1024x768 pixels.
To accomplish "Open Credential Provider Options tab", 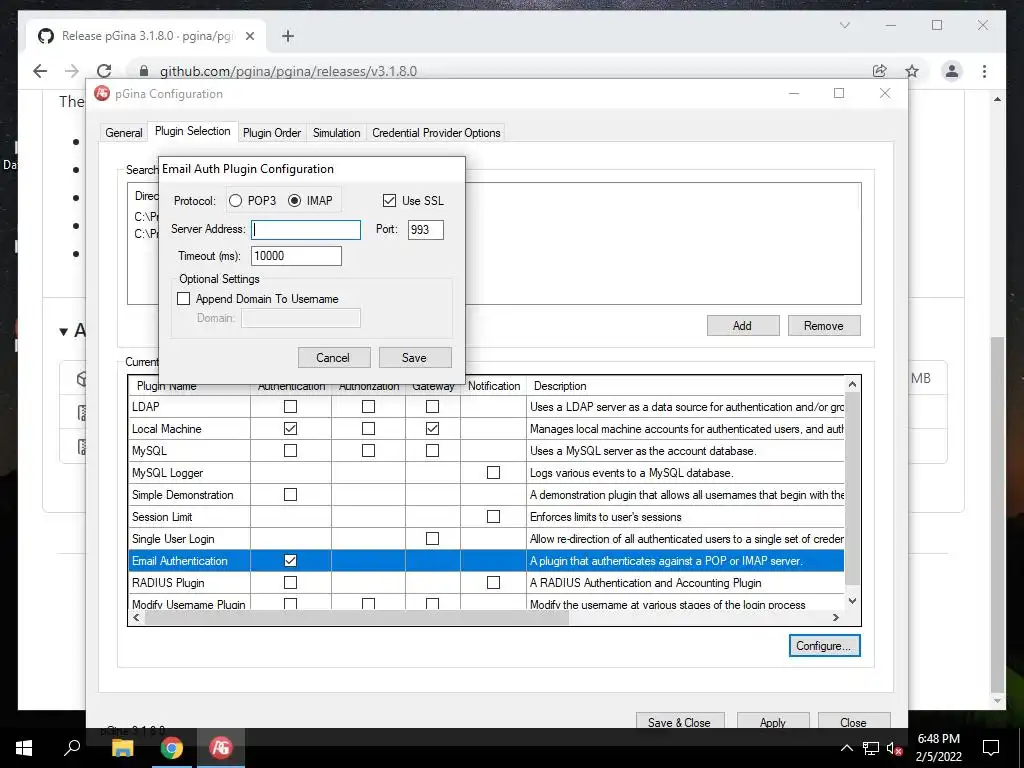I will pos(436,133).
